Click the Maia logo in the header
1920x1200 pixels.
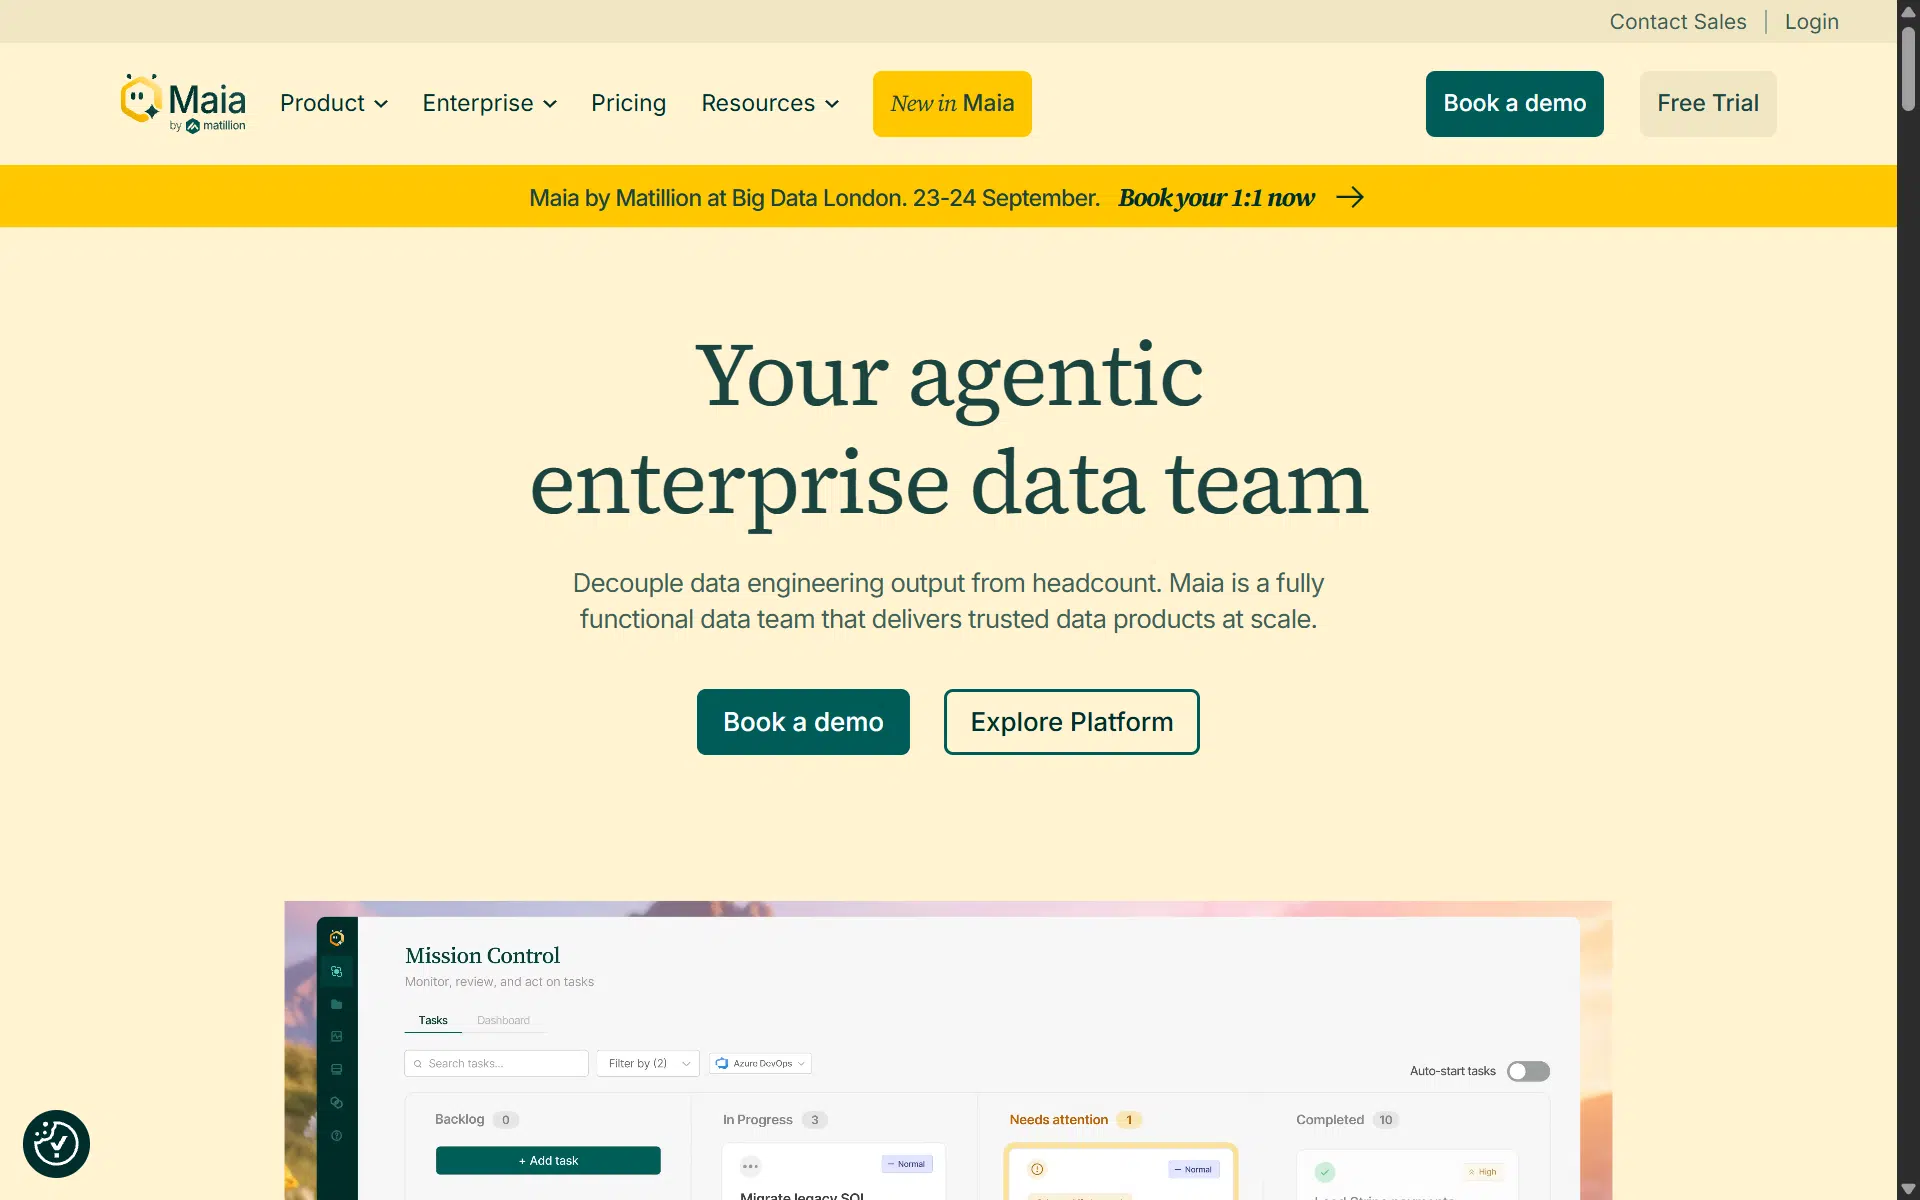(183, 103)
